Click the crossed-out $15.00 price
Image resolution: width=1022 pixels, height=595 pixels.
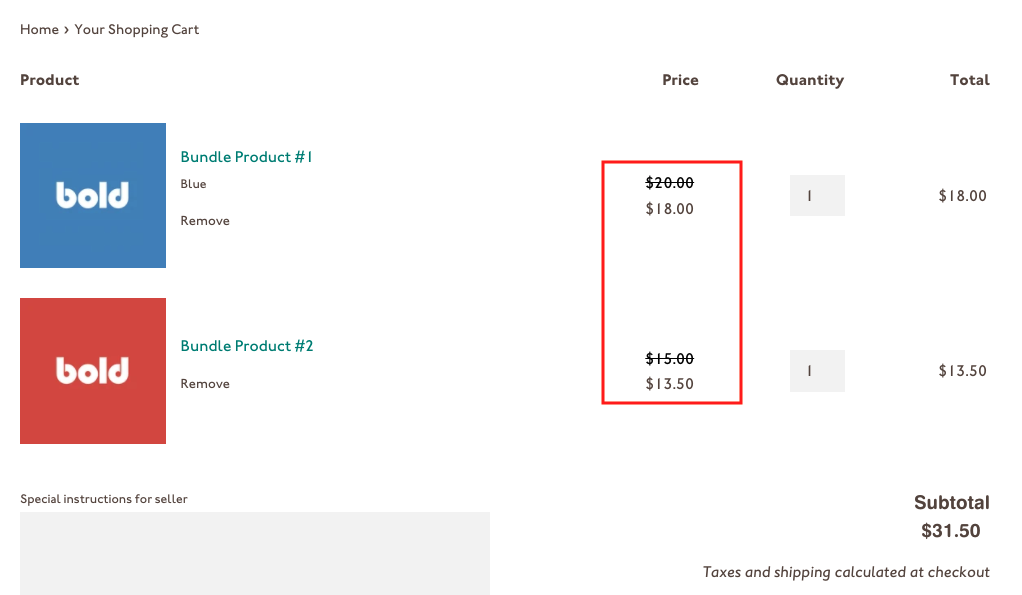669,358
